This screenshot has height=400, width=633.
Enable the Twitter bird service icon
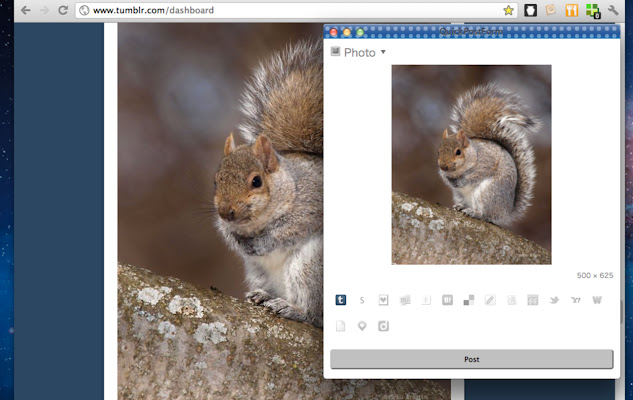point(554,300)
